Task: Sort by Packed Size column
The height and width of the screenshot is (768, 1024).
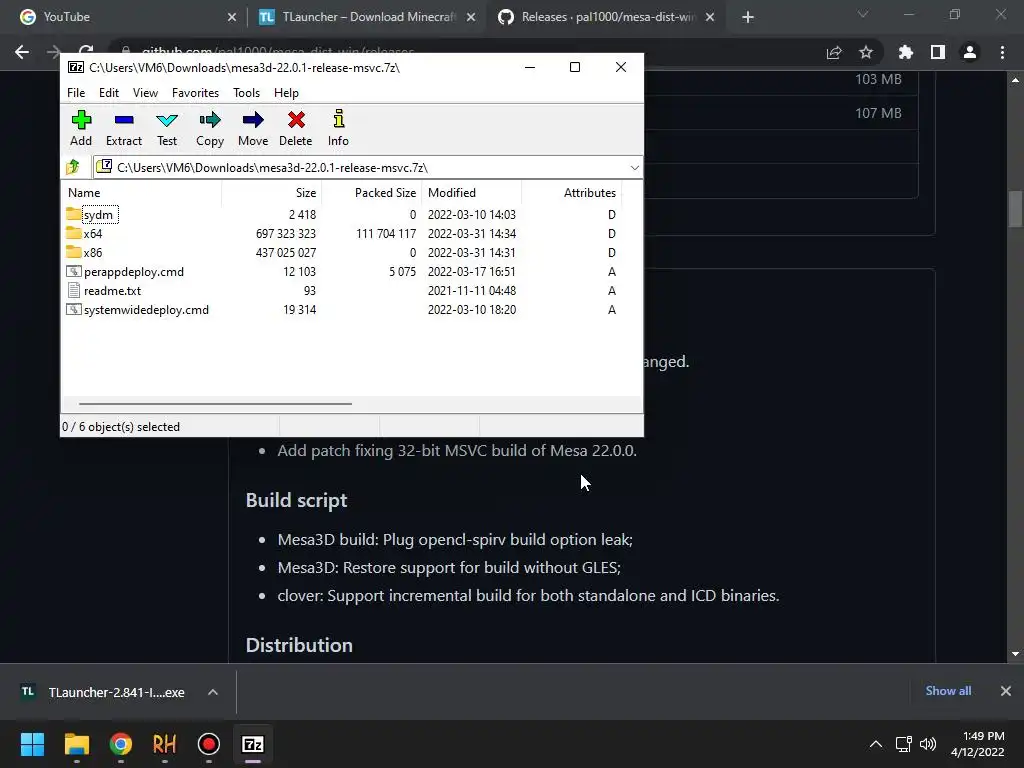Action: click(x=372, y=193)
